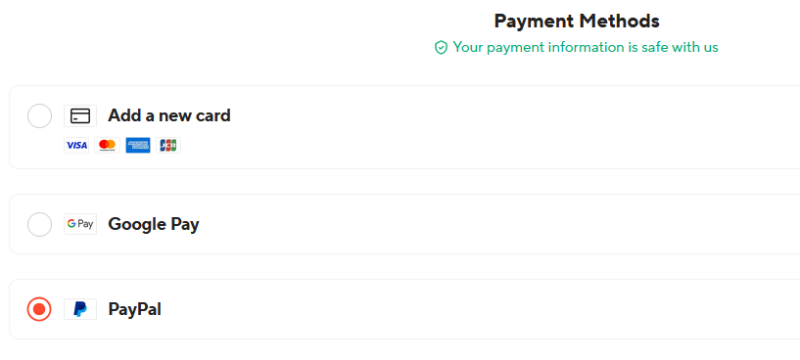Click the payment information is safe message
The image size is (800, 360).
point(586,47)
